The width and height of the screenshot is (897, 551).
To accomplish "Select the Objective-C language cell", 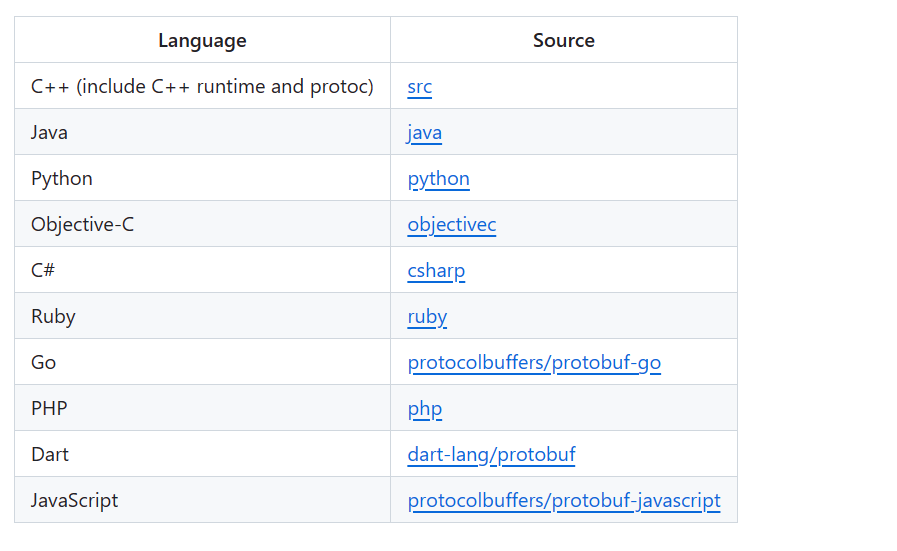I will coord(82,225).
